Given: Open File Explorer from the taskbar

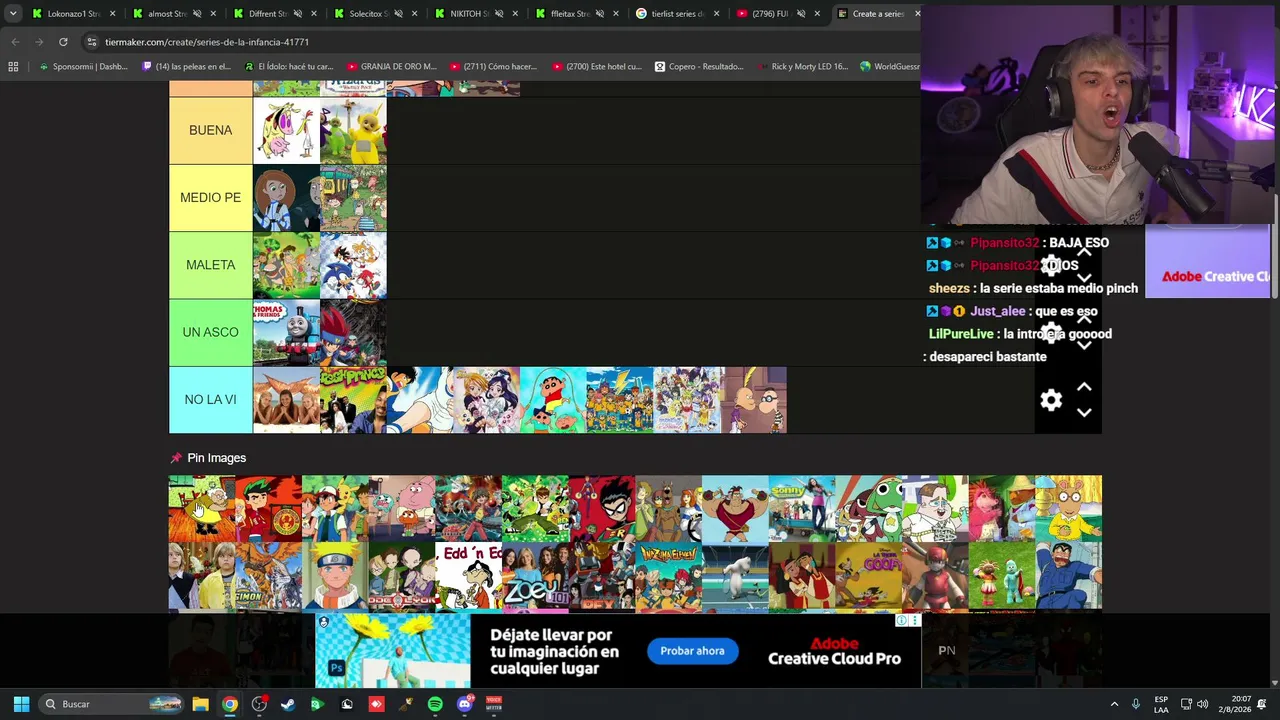Looking at the screenshot, I should pos(200,704).
